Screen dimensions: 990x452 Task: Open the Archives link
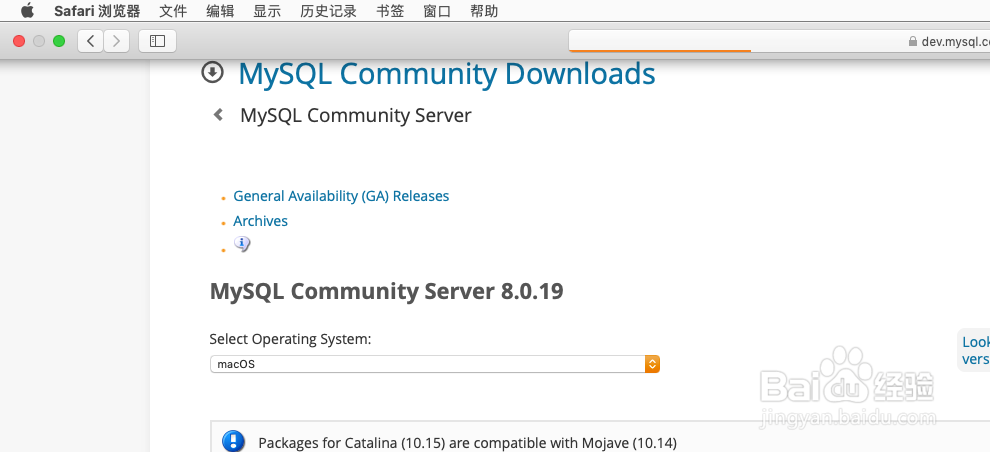260,221
